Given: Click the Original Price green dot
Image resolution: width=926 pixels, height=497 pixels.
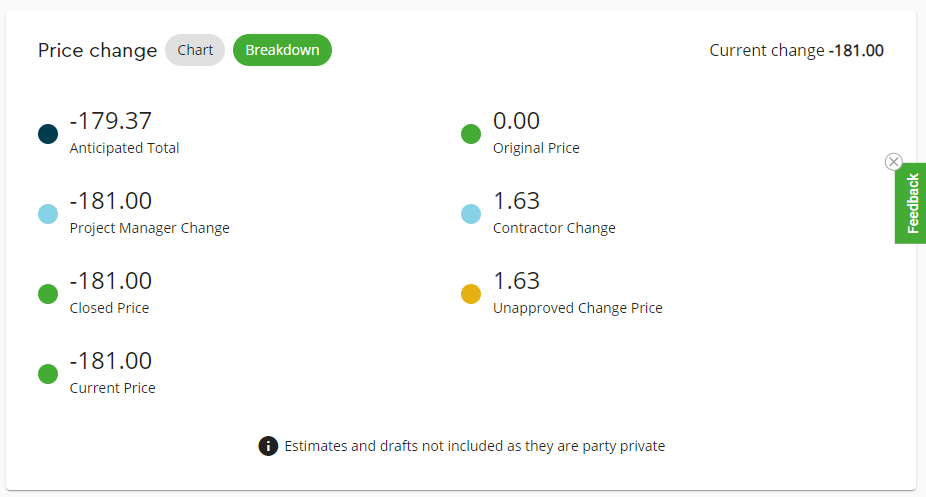Looking at the screenshot, I should (x=471, y=134).
